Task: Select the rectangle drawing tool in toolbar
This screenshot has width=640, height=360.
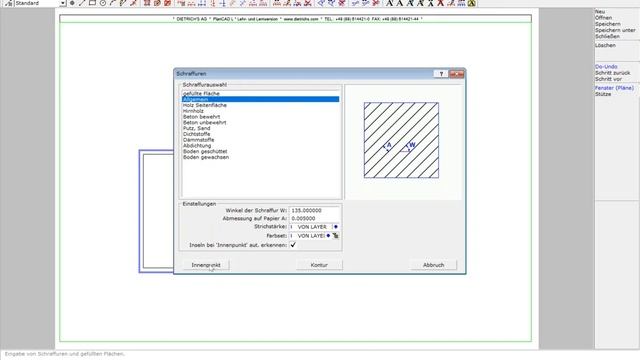Action: coord(92,3)
